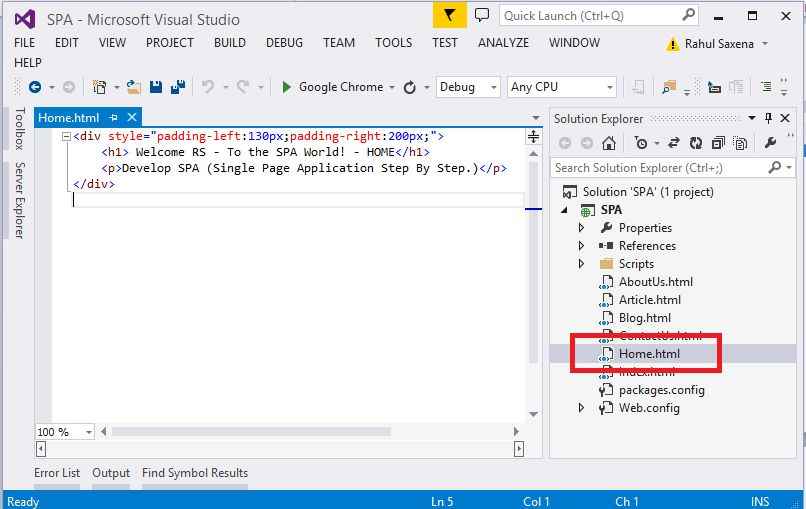Expand the Scripts folder

pyautogui.click(x=581, y=264)
